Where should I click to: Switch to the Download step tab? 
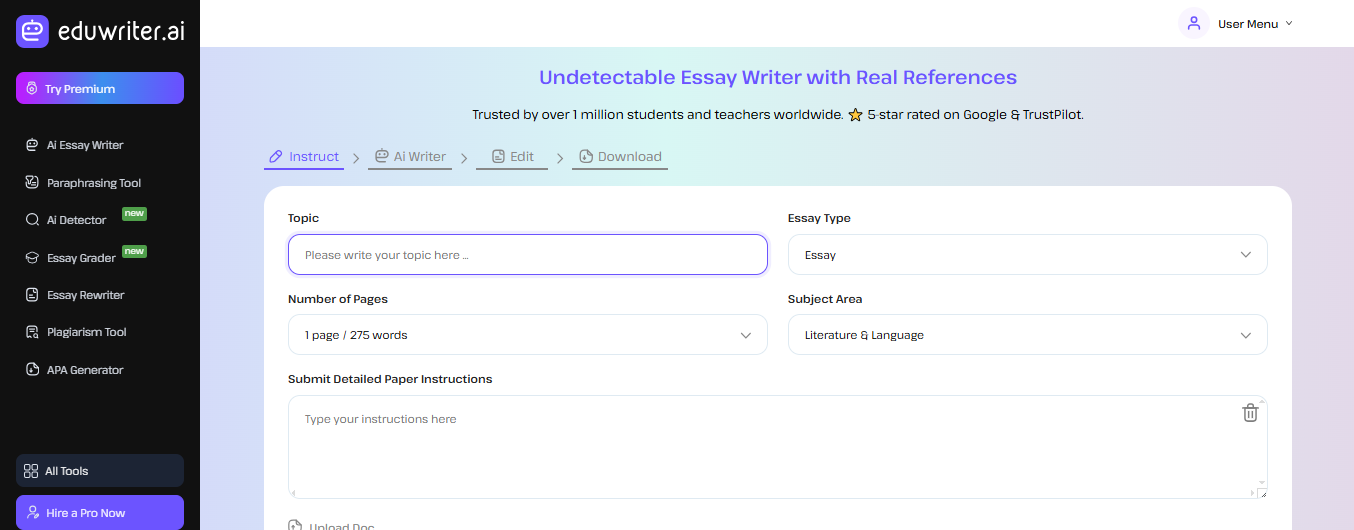click(x=620, y=157)
